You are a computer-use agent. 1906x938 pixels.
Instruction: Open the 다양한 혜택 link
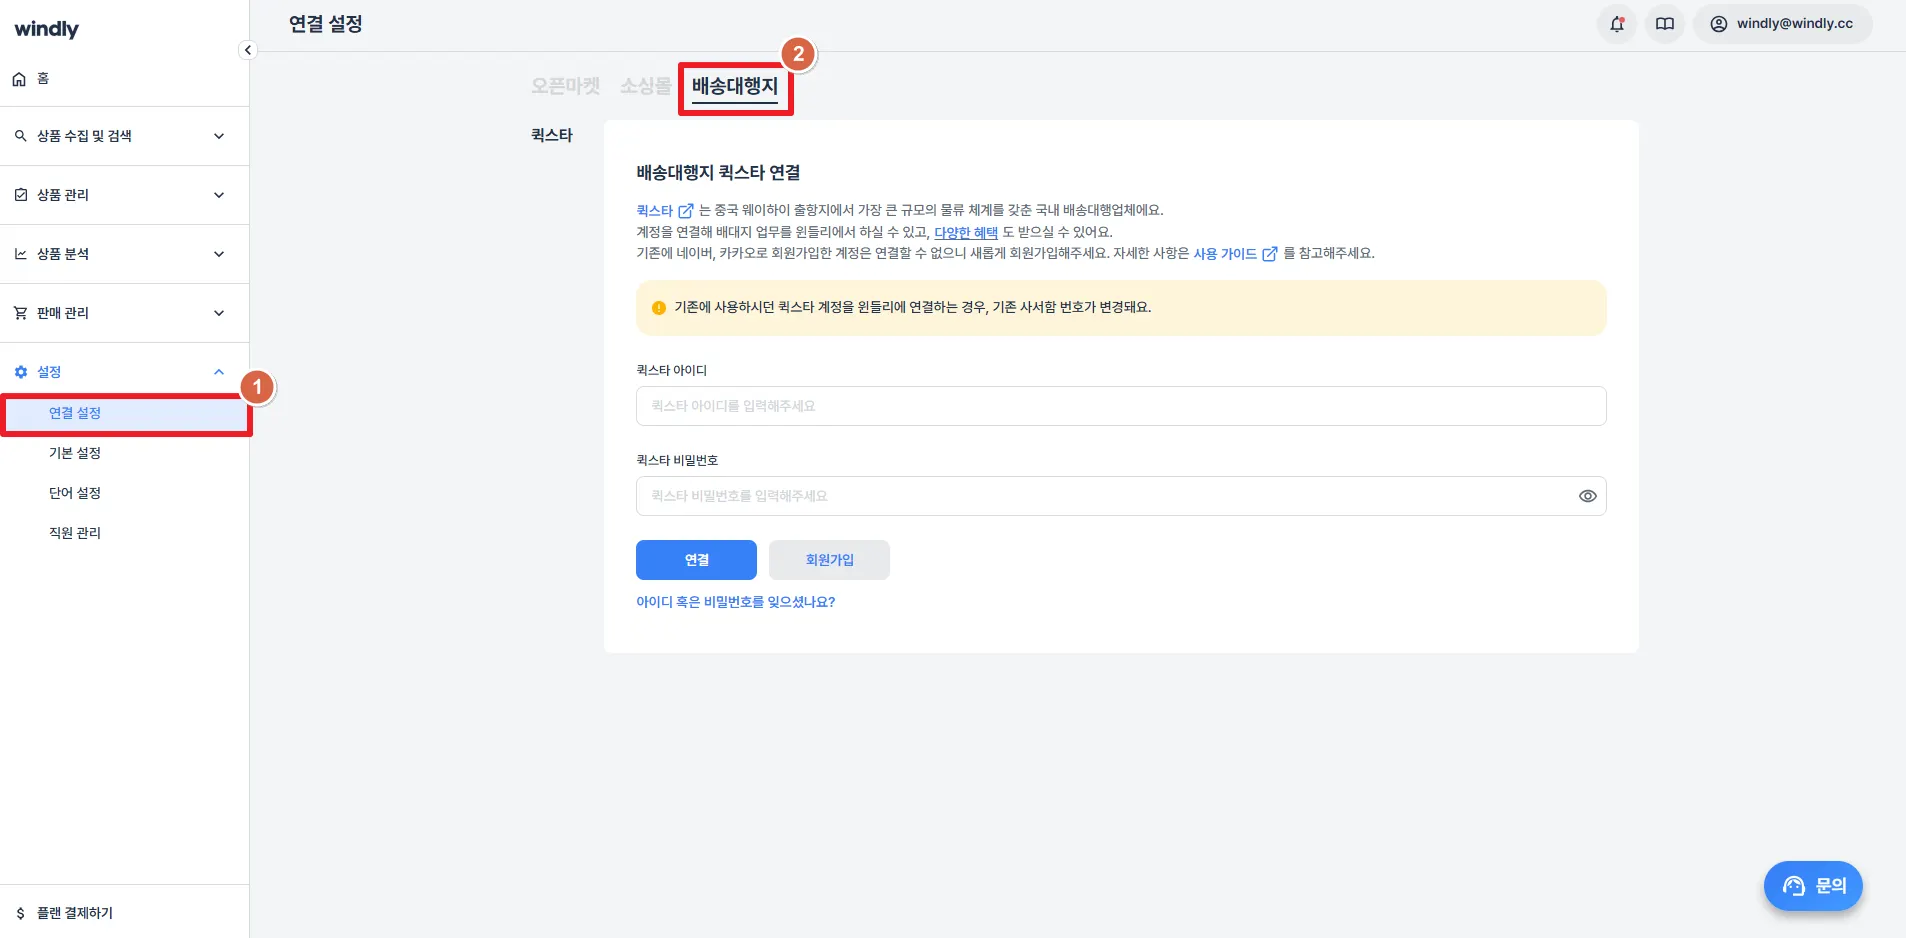(x=966, y=232)
